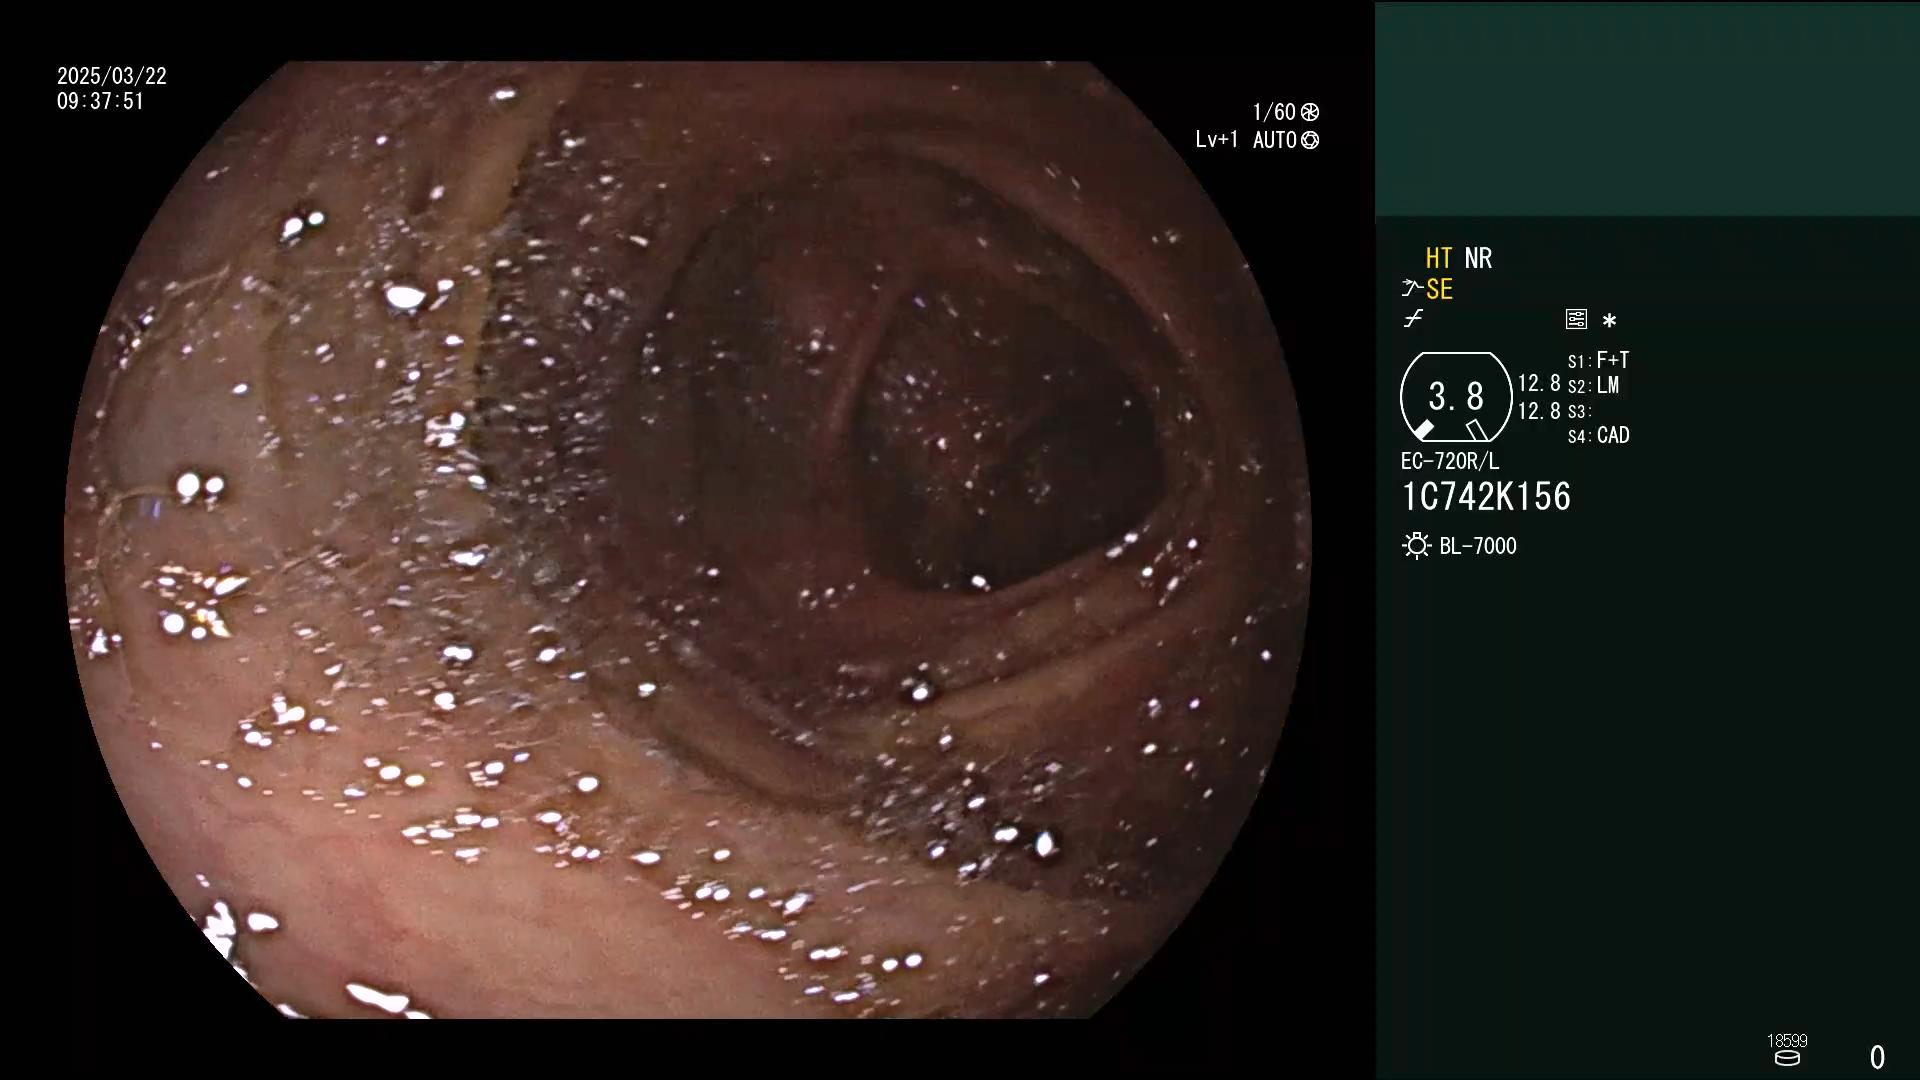Select the S2: LM switch assignment
The image size is (1920, 1080).
pos(1593,385)
